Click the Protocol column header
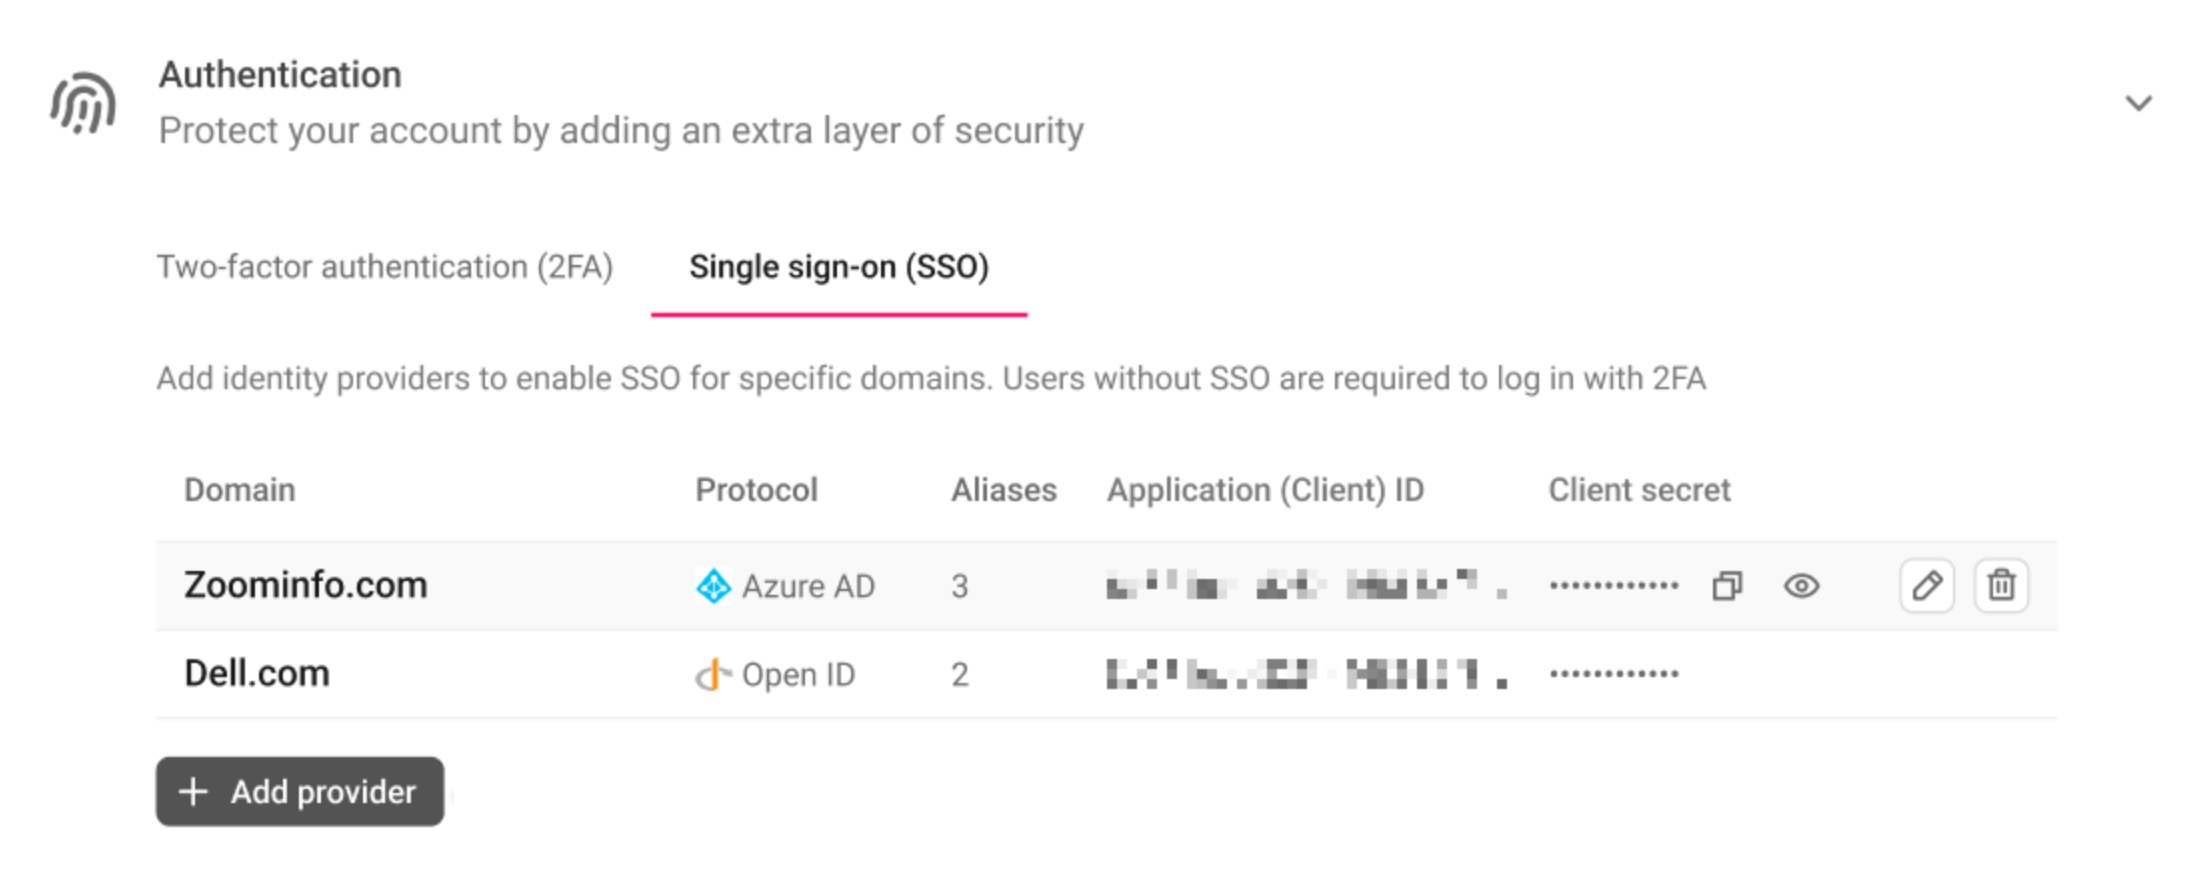This screenshot has width=2212, height=874. click(x=757, y=490)
